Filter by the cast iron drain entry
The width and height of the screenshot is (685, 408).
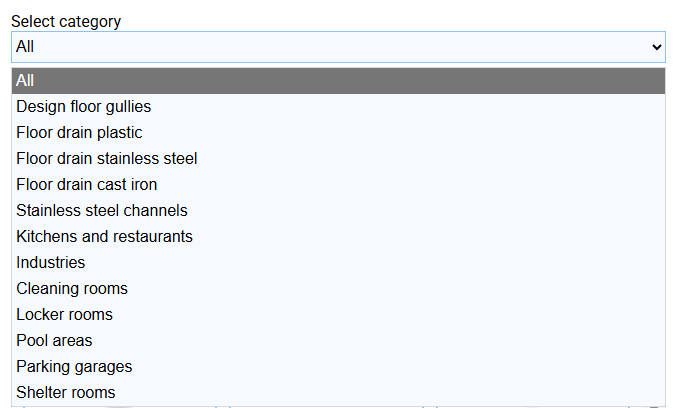coord(87,184)
